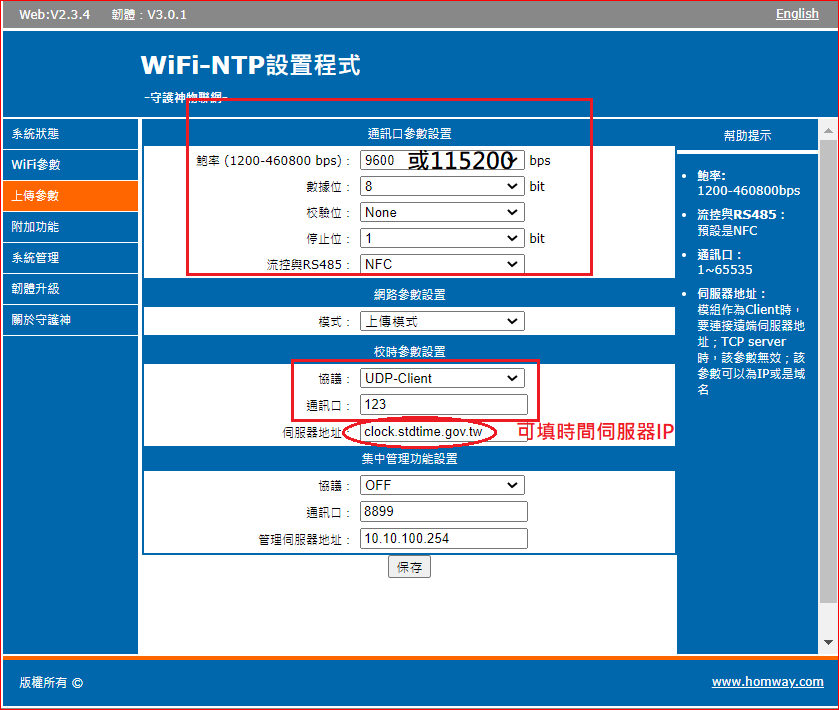Open the 校驗位 parity dropdown showing None
This screenshot has width=839, height=710.
click(x=442, y=212)
